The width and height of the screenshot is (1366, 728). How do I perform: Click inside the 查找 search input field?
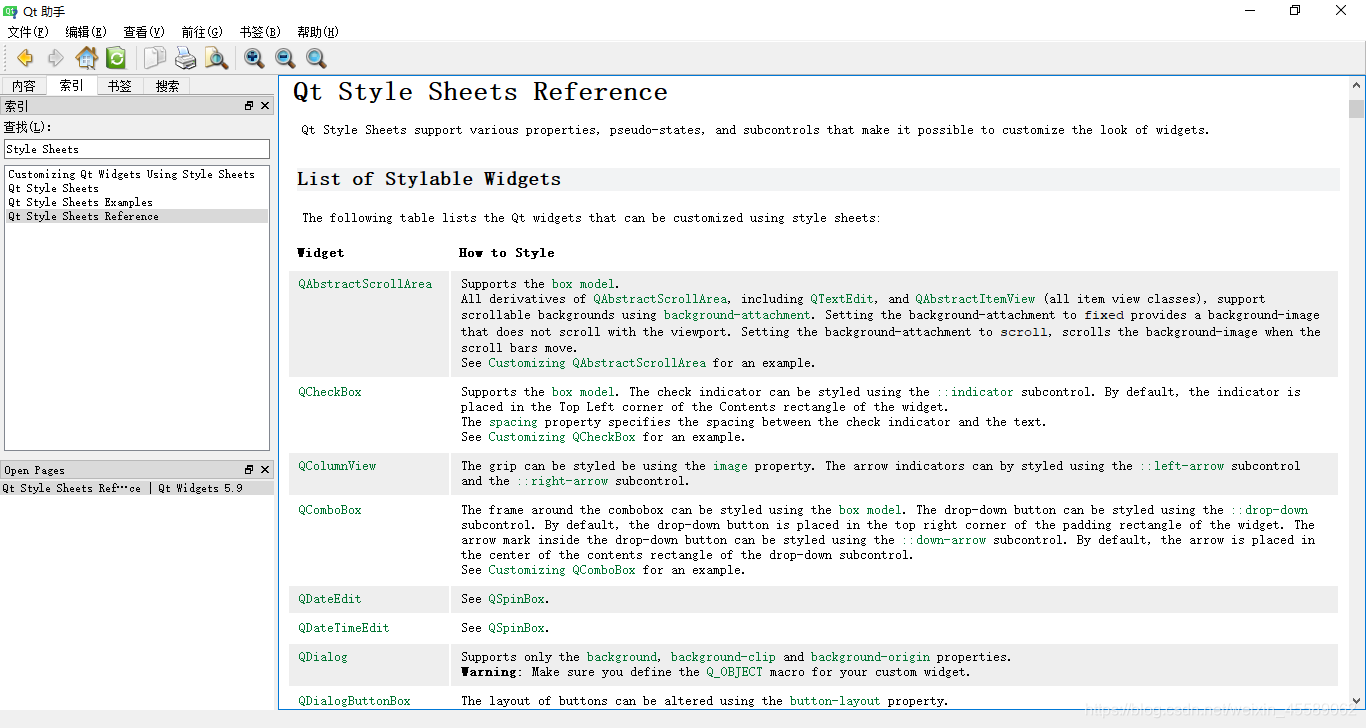(x=137, y=148)
